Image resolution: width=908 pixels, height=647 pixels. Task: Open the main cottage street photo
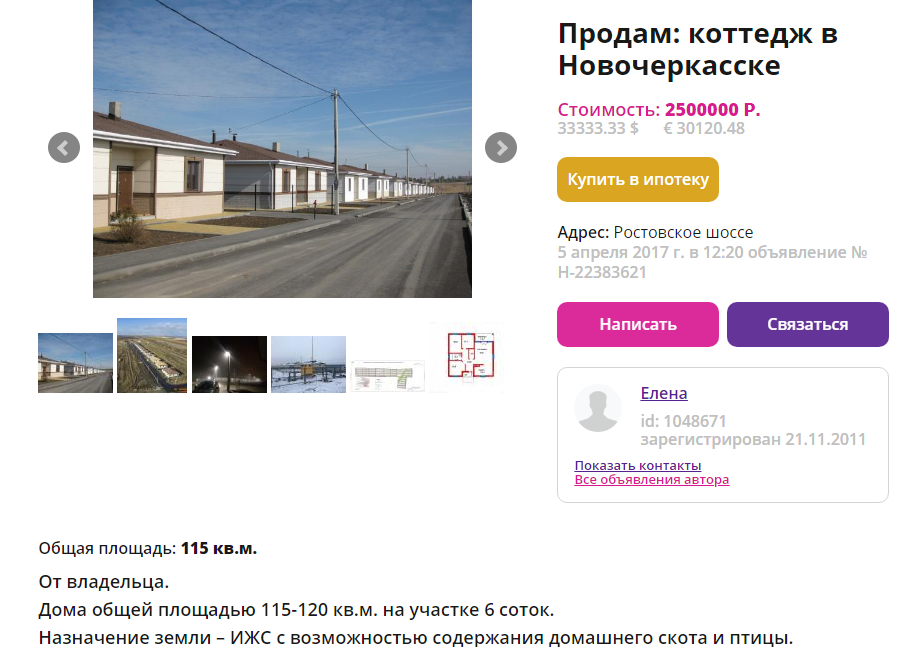pos(282,149)
